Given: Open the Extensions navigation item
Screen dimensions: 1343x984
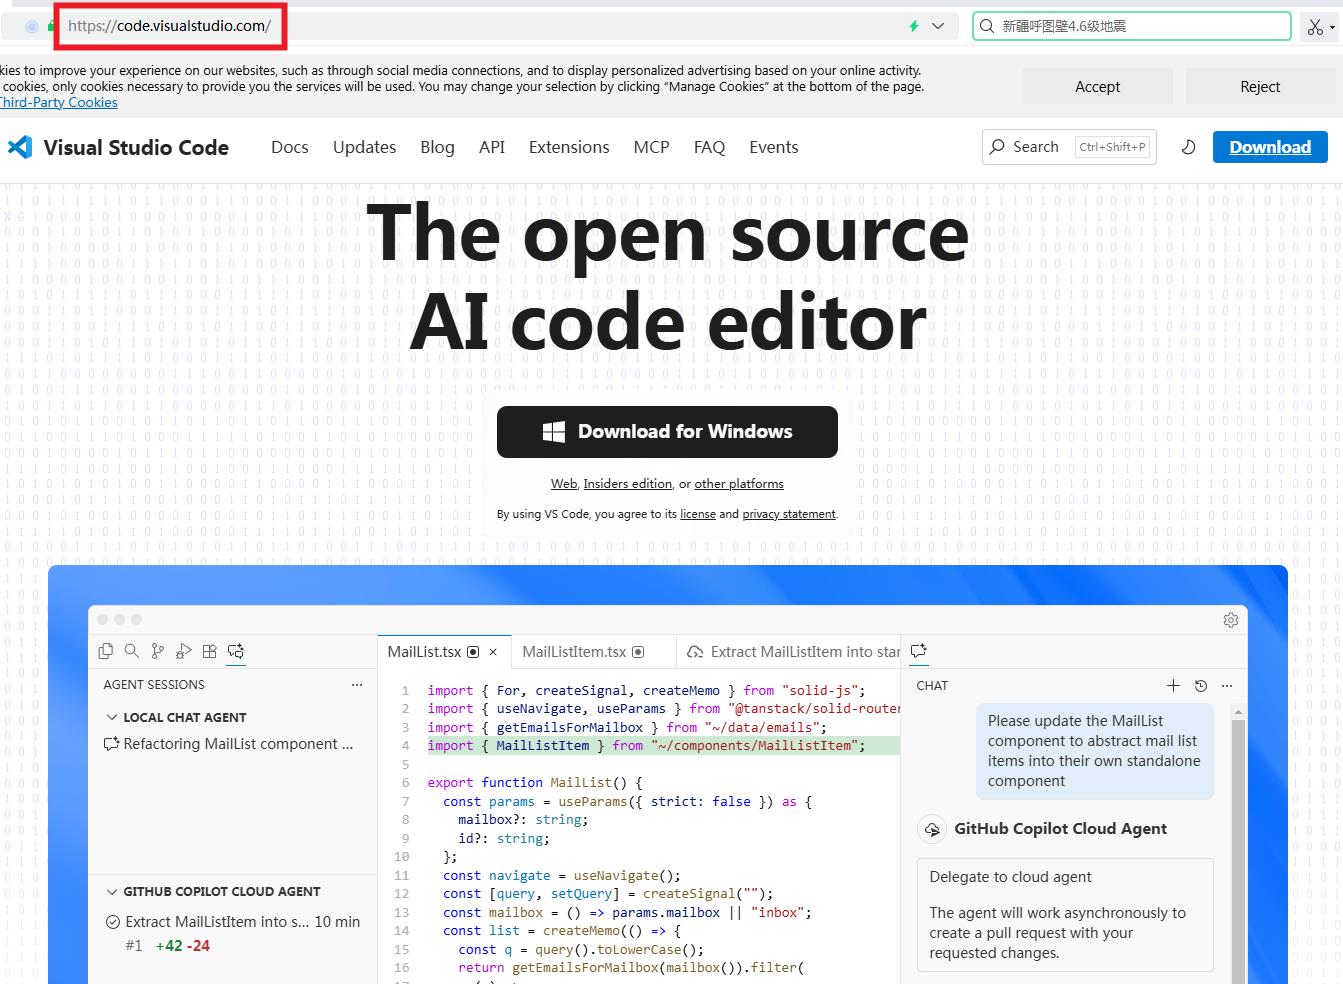Looking at the screenshot, I should (569, 147).
